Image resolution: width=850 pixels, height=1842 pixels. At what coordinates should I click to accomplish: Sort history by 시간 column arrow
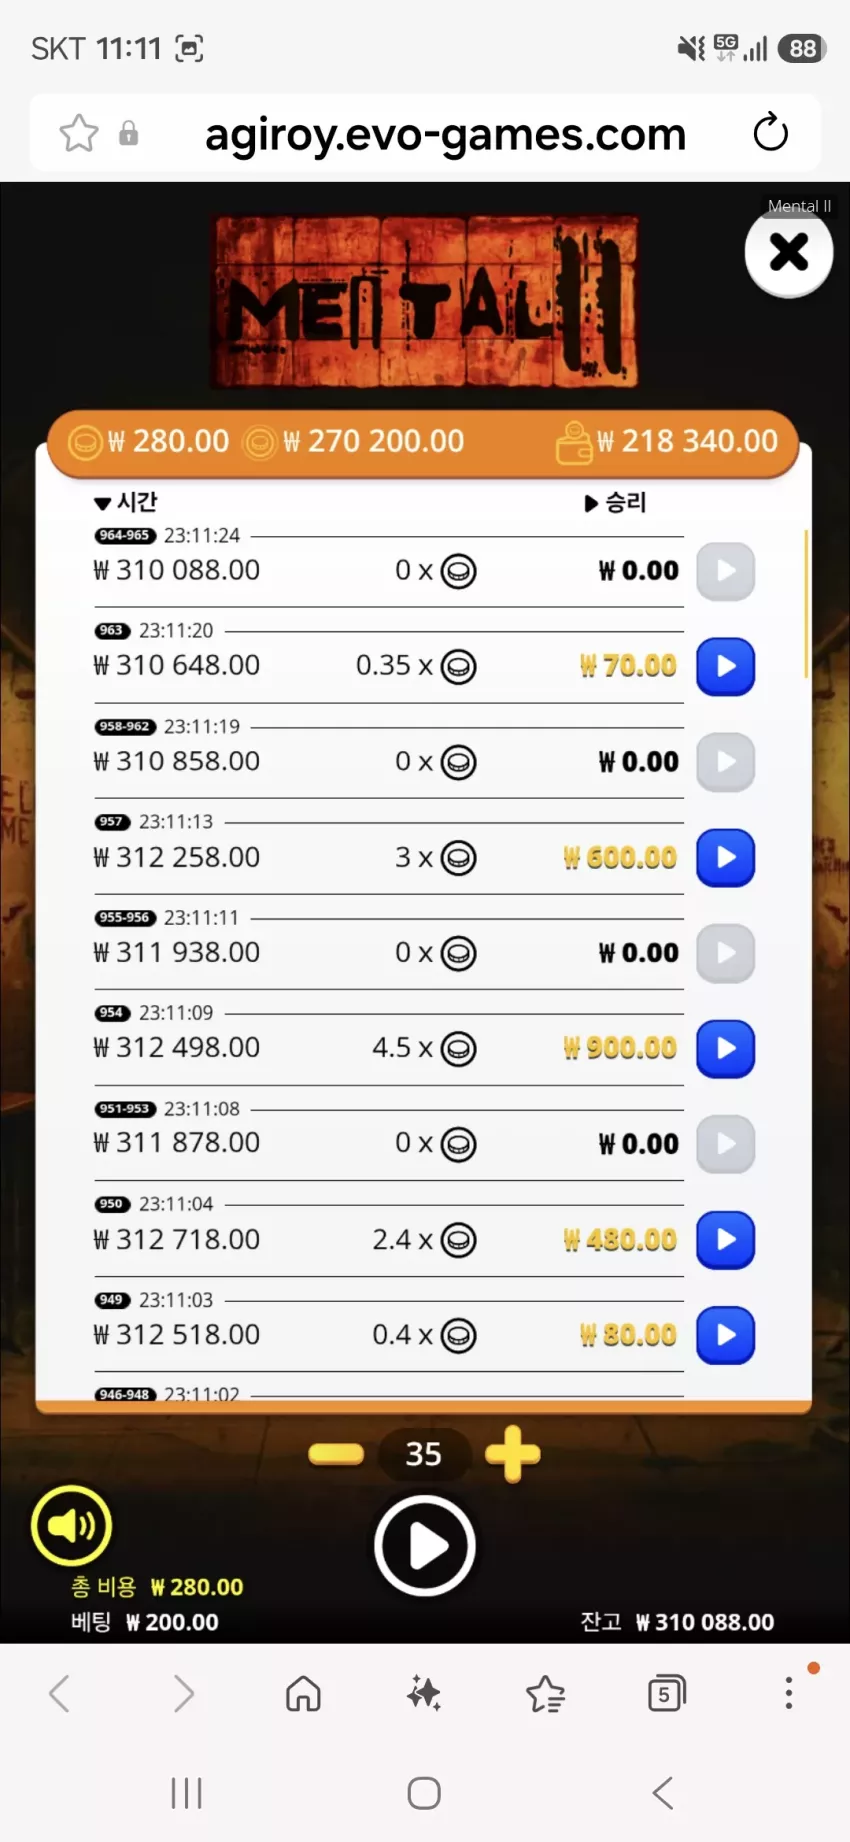tap(102, 503)
